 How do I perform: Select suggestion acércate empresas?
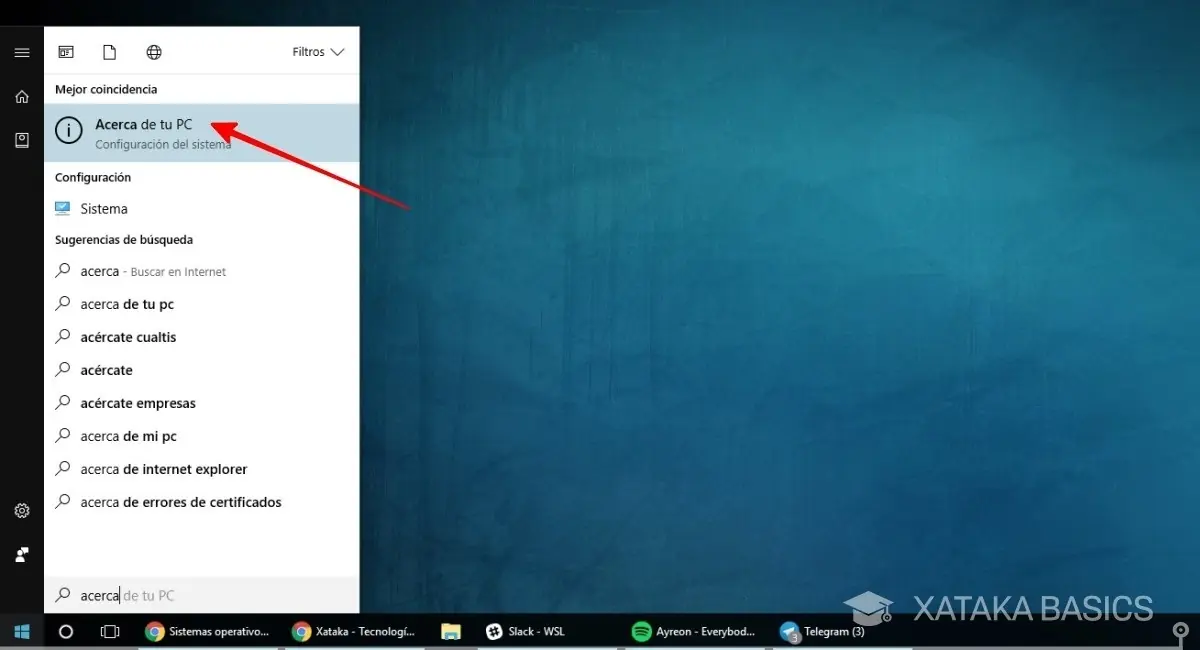click(x=202, y=403)
